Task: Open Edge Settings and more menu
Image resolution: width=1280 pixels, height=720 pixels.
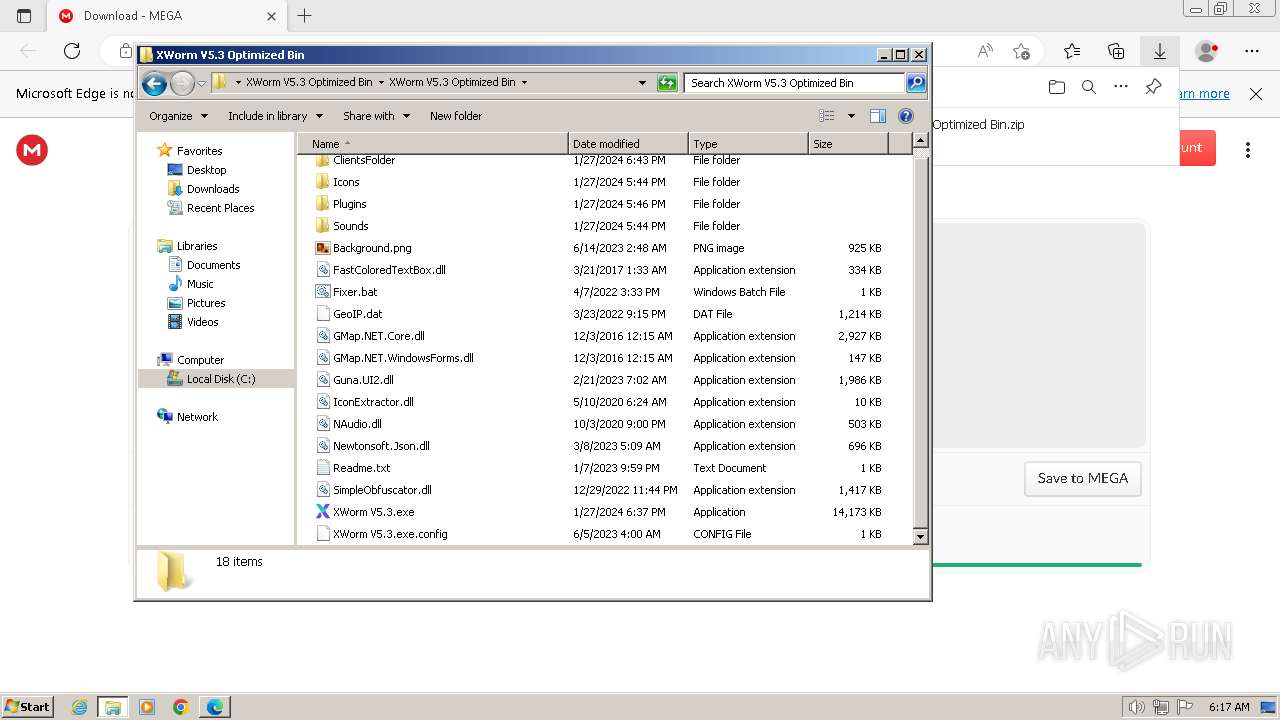Action: coord(1252,51)
